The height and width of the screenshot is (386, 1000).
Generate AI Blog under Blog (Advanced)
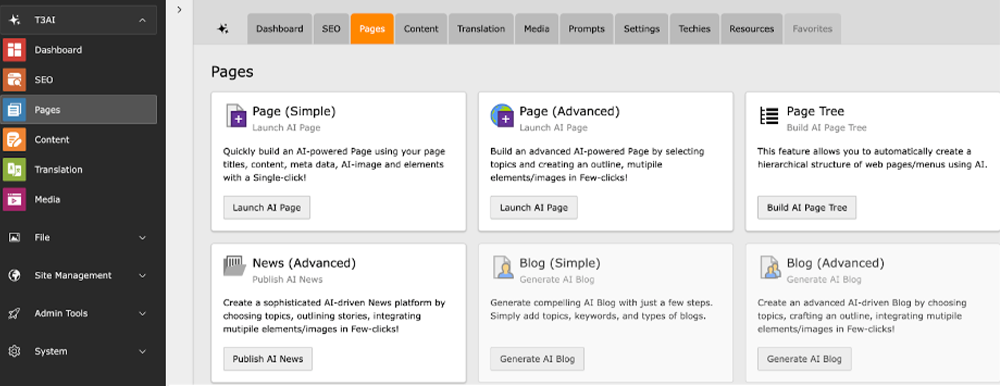[x=804, y=359]
